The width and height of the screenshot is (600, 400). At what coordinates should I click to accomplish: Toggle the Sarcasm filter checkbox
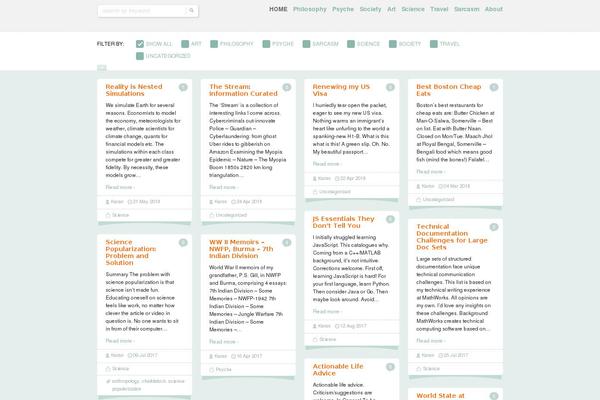pos(307,44)
